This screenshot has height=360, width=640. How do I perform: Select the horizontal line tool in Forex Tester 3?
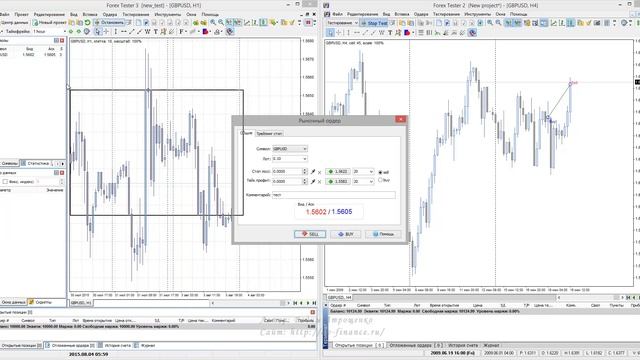coord(123,31)
